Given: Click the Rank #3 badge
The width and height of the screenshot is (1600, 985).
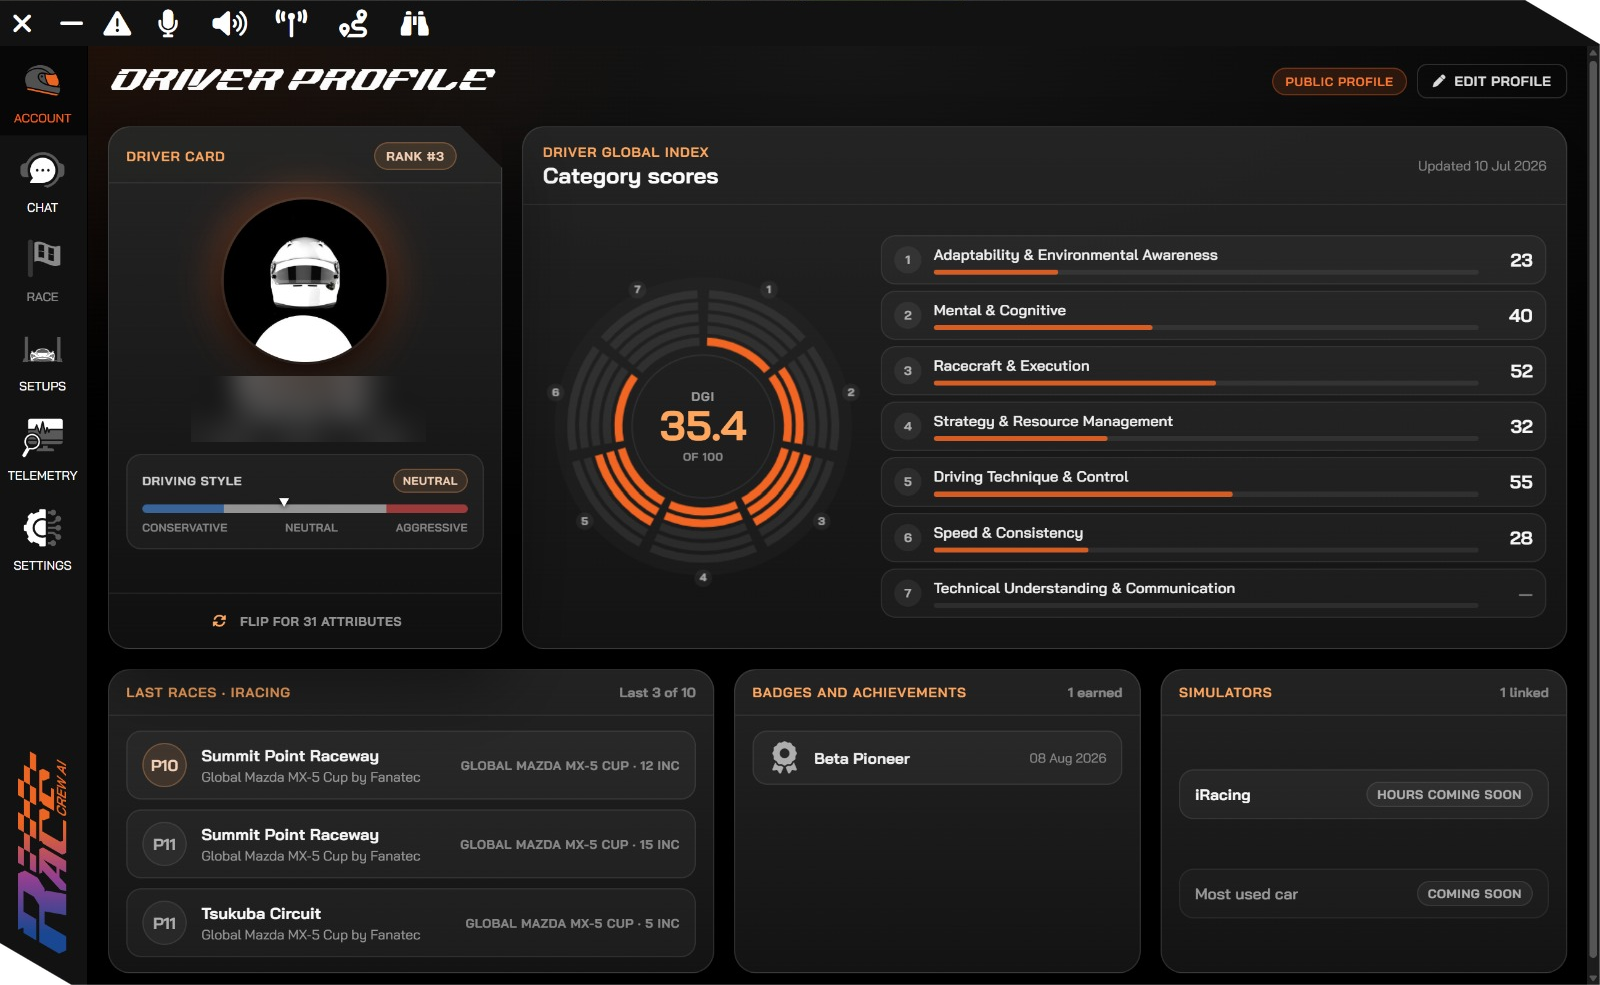Looking at the screenshot, I should [x=415, y=156].
